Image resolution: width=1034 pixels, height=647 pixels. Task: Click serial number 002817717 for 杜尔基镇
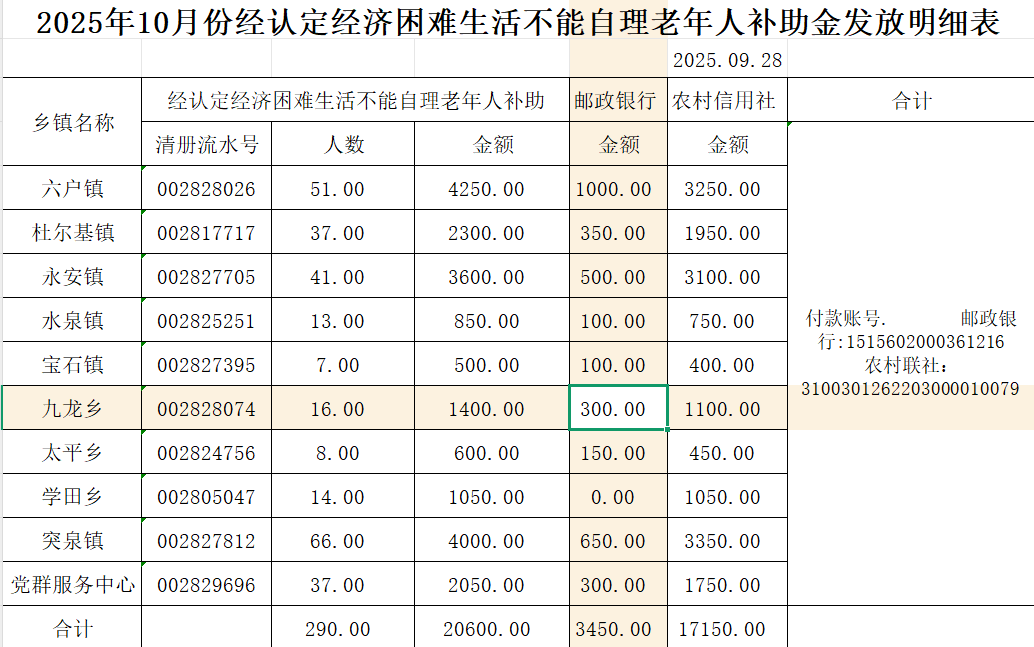pyautogui.click(x=207, y=233)
